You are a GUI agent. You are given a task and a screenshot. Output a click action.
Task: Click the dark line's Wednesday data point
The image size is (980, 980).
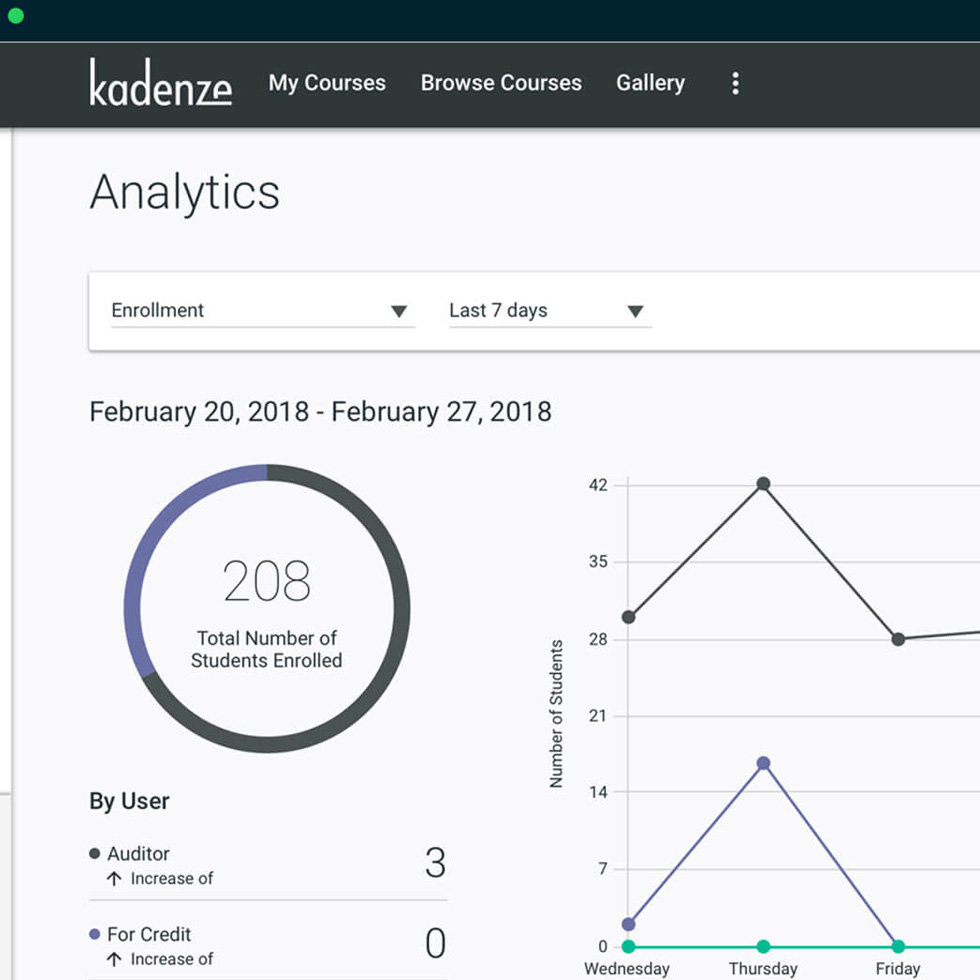pos(628,617)
